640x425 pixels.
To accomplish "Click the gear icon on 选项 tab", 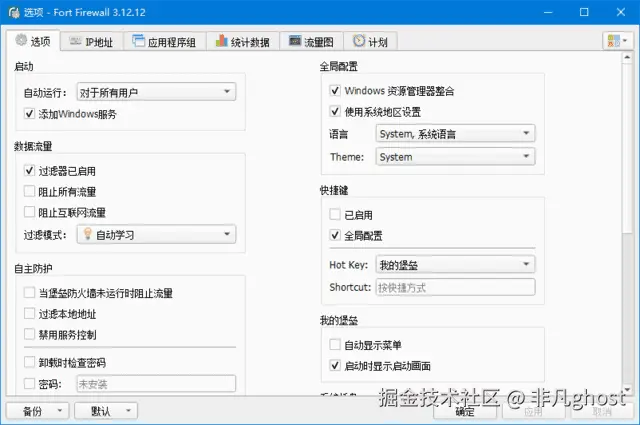I will click(21, 40).
